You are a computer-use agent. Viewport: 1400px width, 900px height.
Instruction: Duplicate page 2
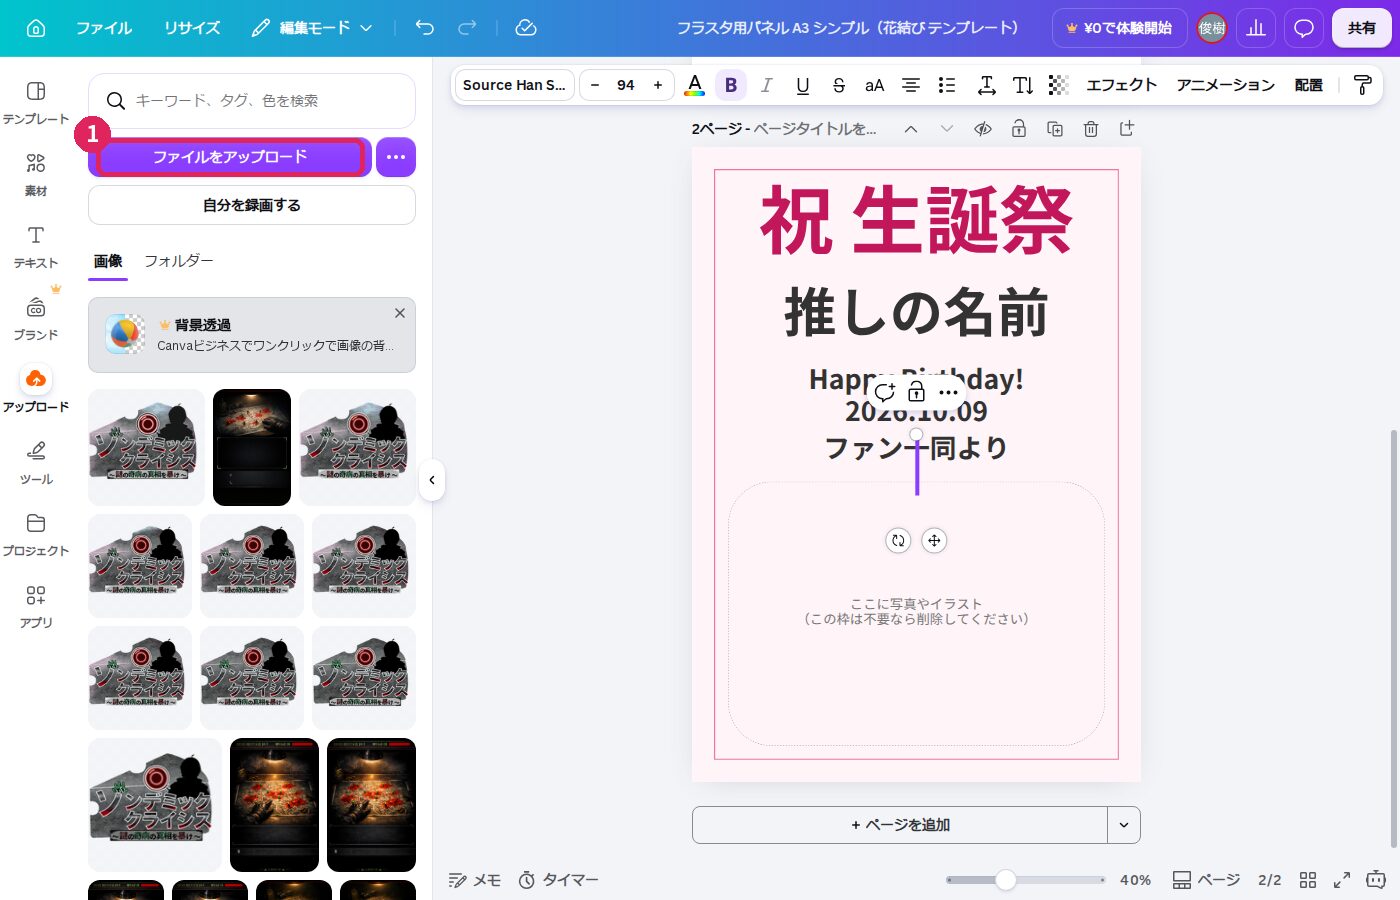click(1055, 129)
